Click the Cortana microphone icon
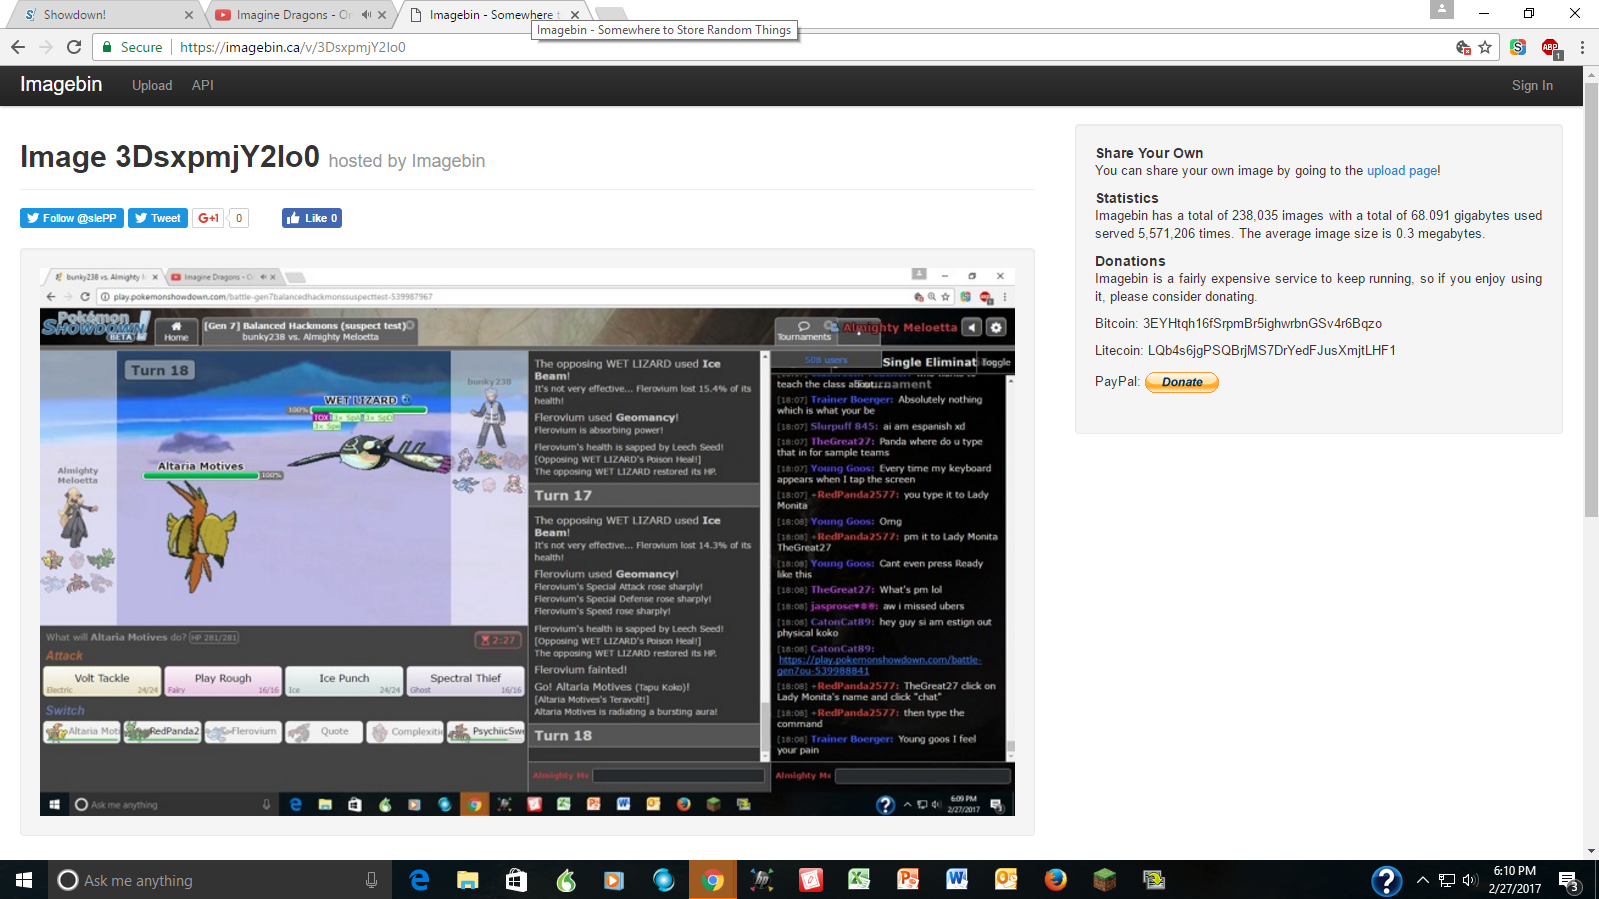Image resolution: width=1599 pixels, height=899 pixels. click(x=371, y=880)
